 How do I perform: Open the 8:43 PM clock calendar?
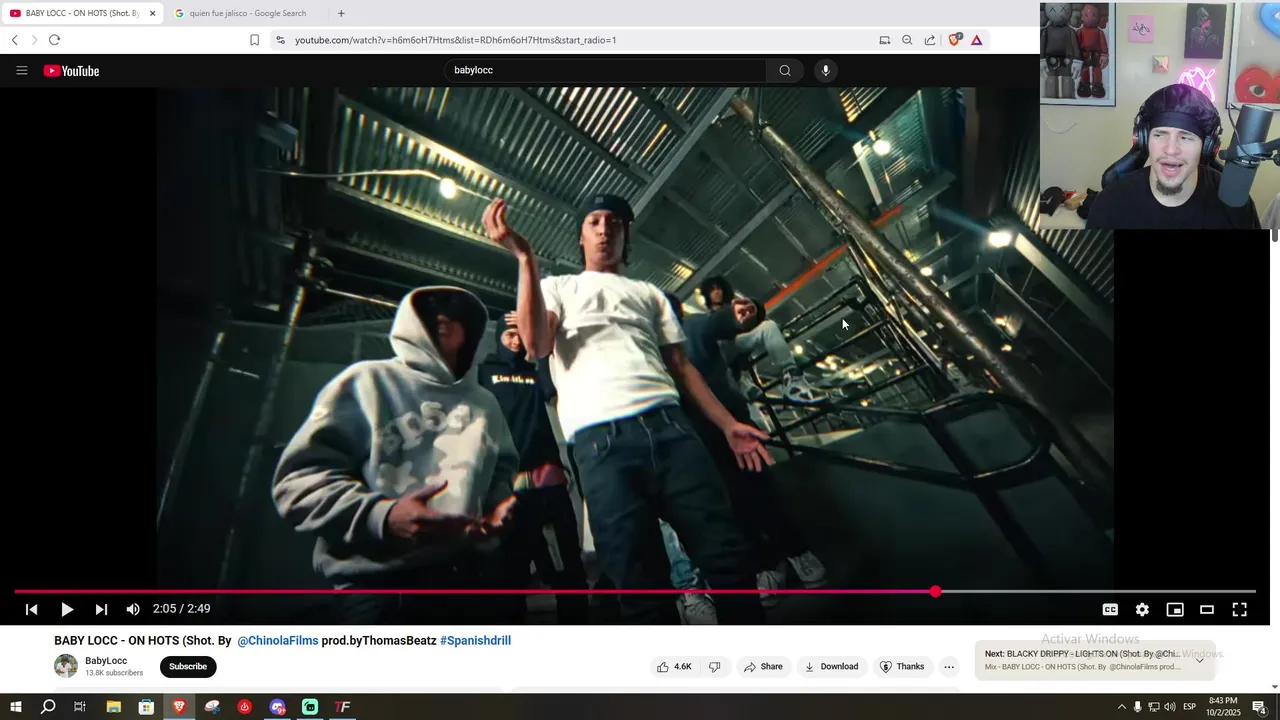1223,707
